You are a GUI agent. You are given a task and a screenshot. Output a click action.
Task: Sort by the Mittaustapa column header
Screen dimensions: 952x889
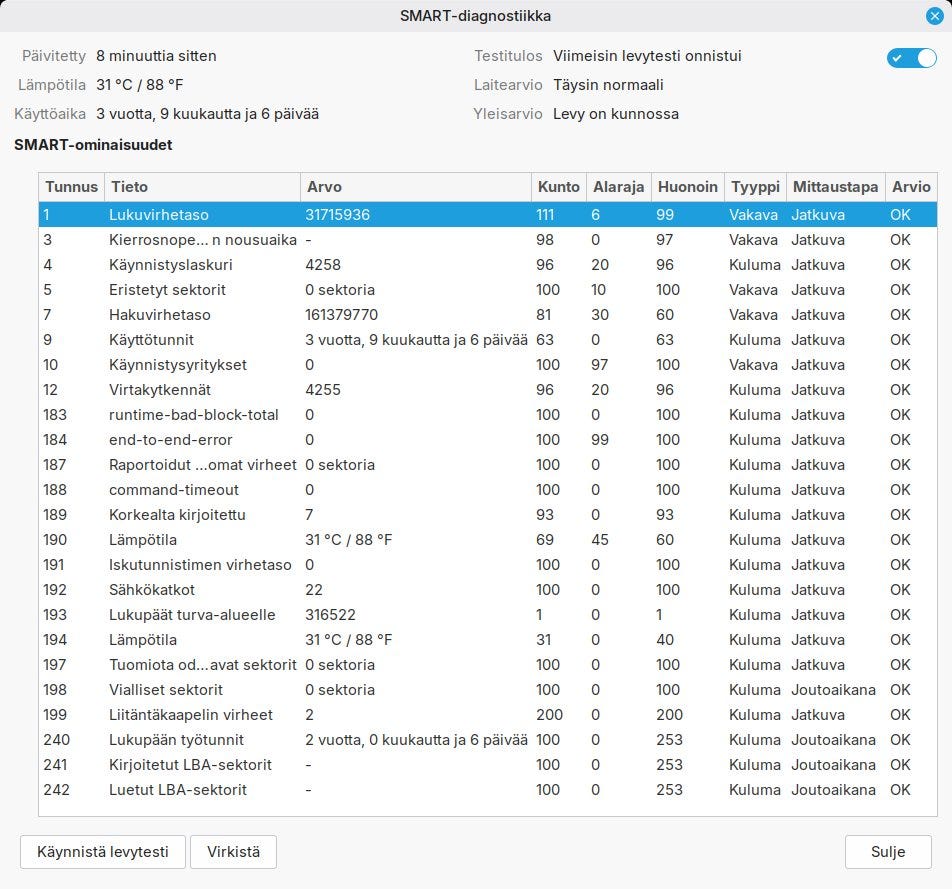pyautogui.click(x=835, y=187)
